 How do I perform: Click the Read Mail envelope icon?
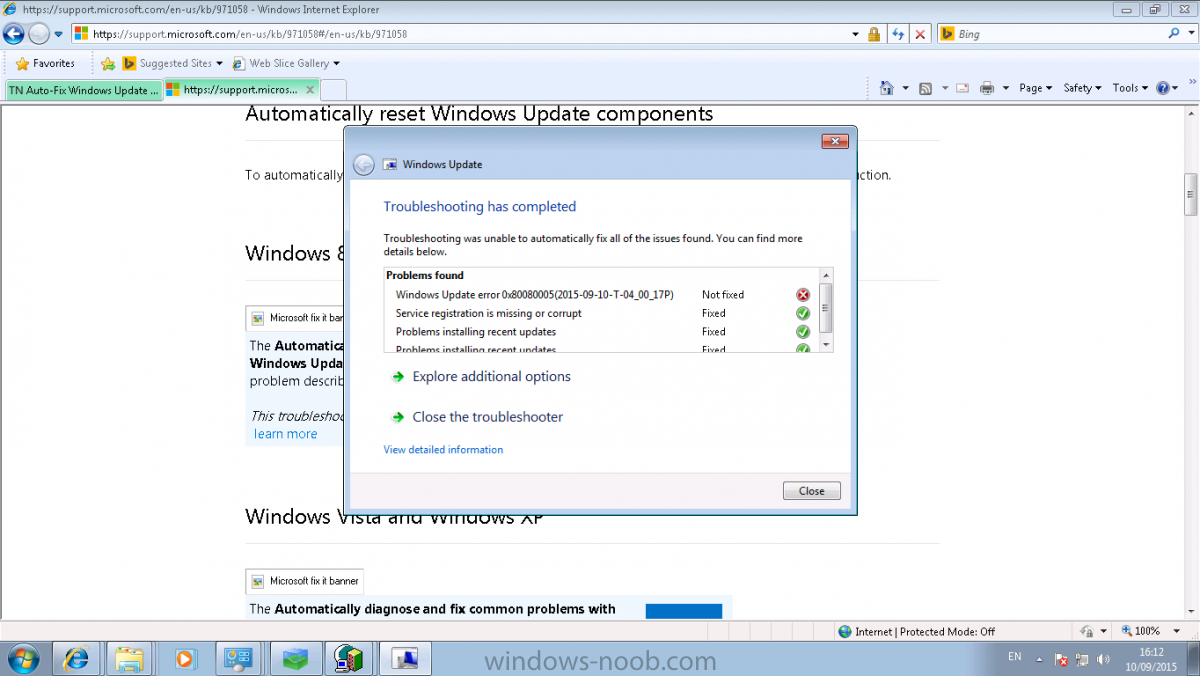[x=963, y=88]
